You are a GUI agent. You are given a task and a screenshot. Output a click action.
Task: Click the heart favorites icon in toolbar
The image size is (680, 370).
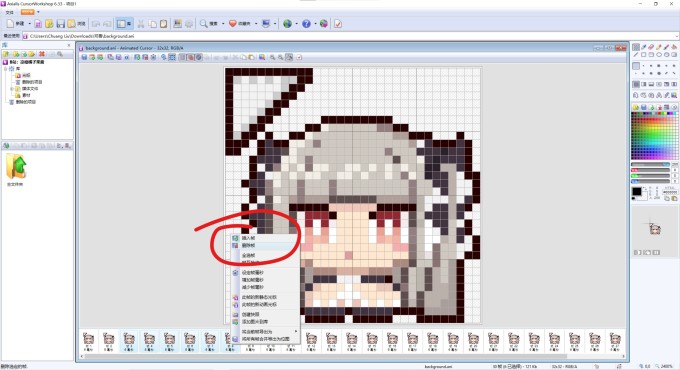pyautogui.click(x=232, y=24)
